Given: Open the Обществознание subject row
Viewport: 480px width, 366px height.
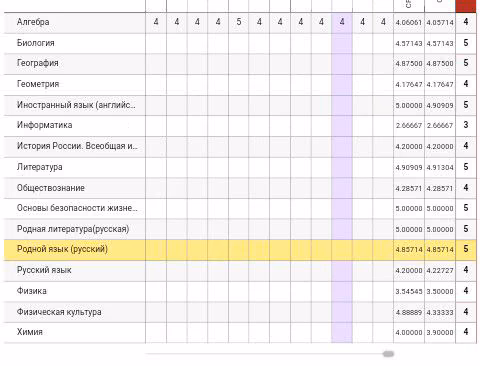Looking at the screenshot, I should tap(240, 188).
